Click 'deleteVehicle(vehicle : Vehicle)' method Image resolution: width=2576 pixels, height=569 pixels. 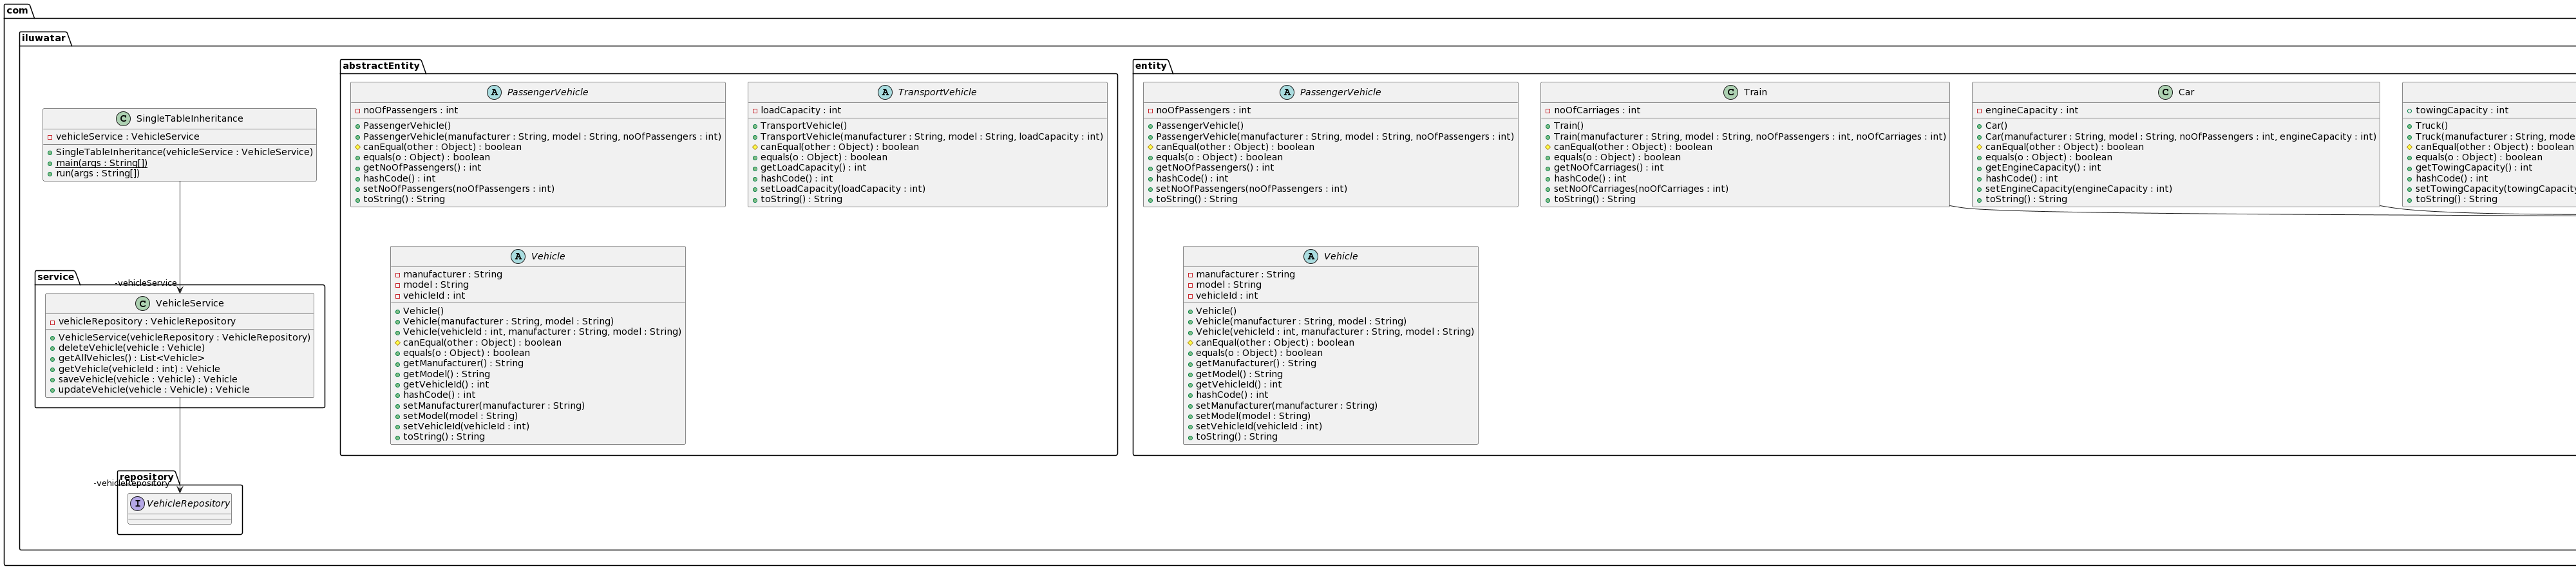[x=132, y=348]
